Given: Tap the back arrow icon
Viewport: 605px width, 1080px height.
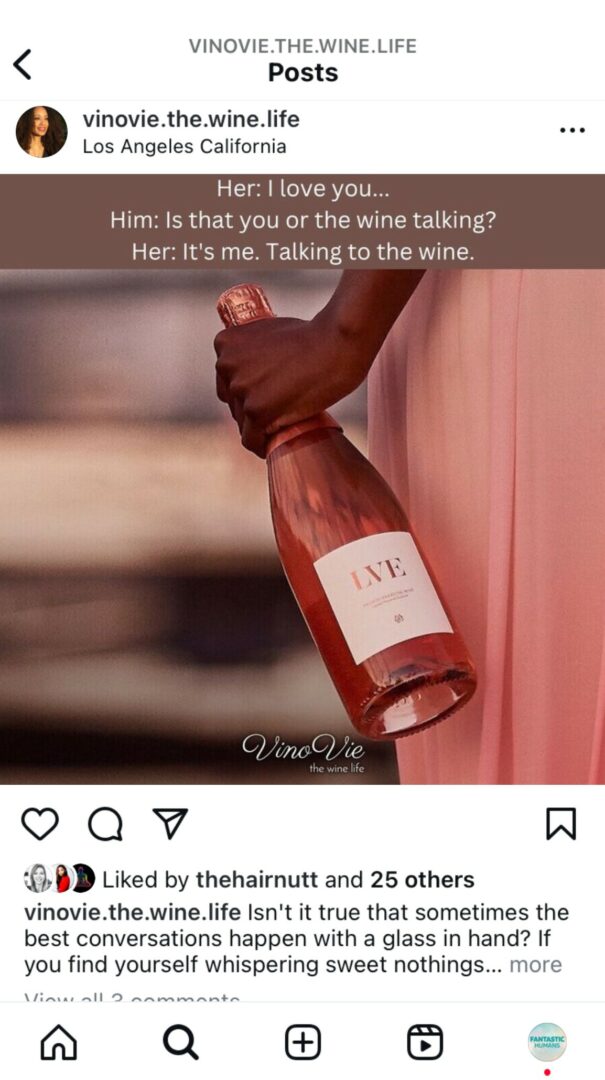Looking at the screenshot, I should tap(22, 65).
